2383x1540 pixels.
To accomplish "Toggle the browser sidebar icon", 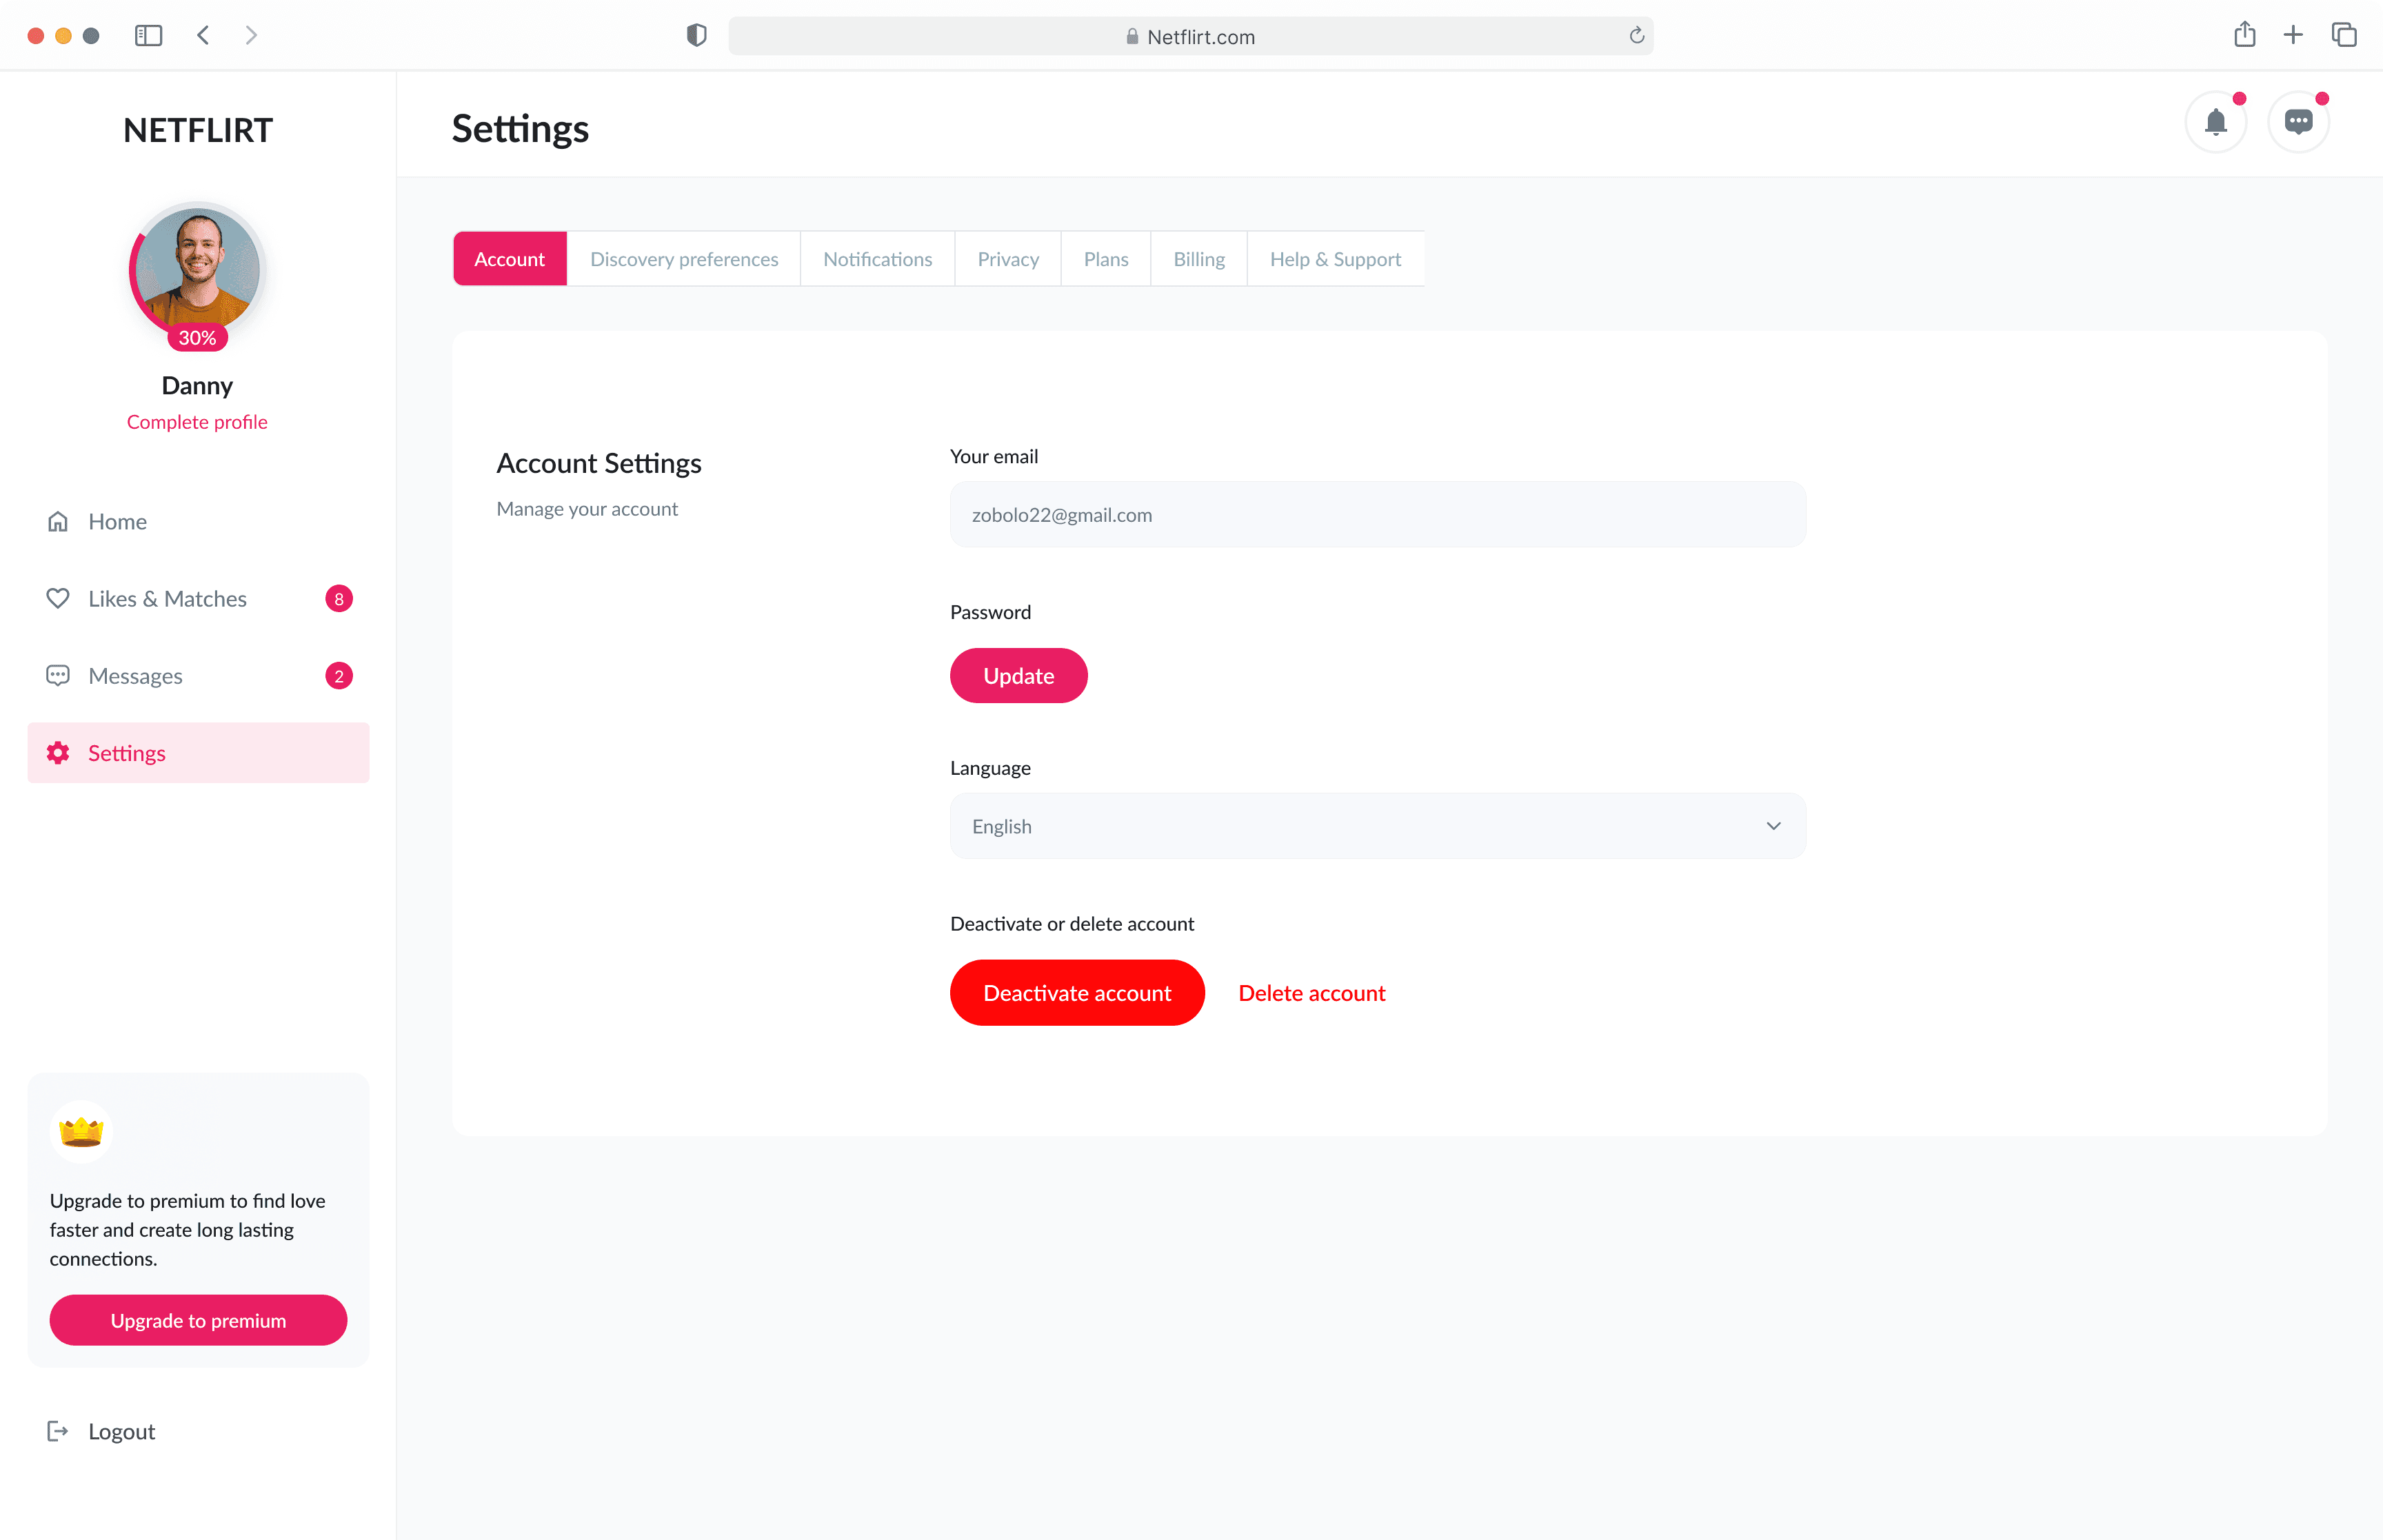I will (x=148, y=36).
